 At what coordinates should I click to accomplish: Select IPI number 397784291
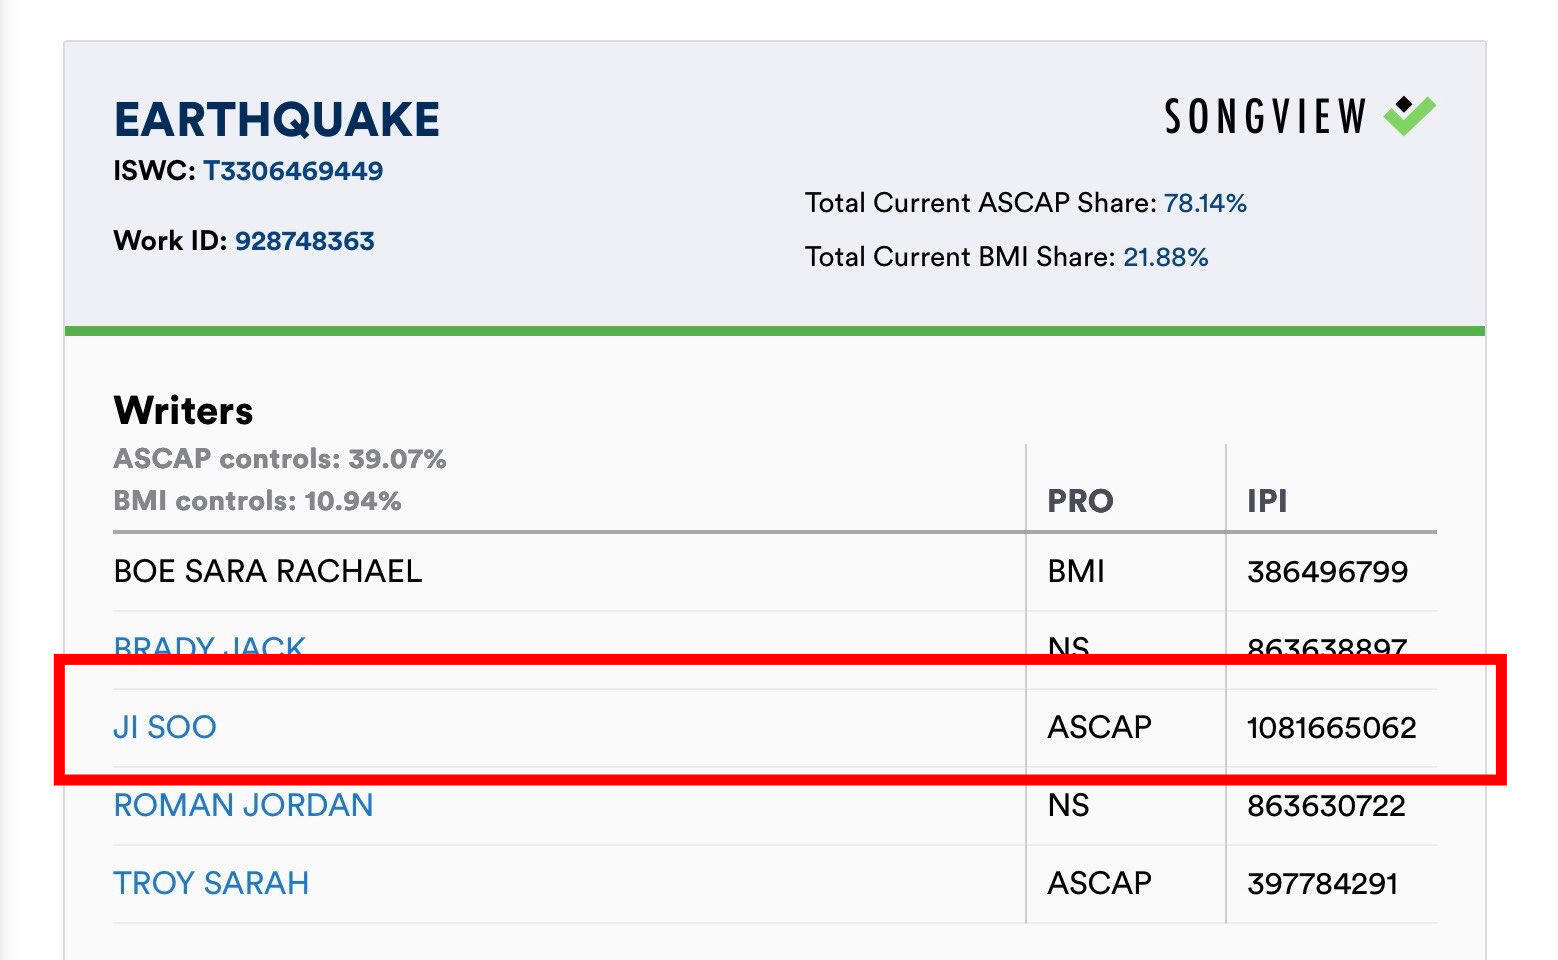[1322, 883]
